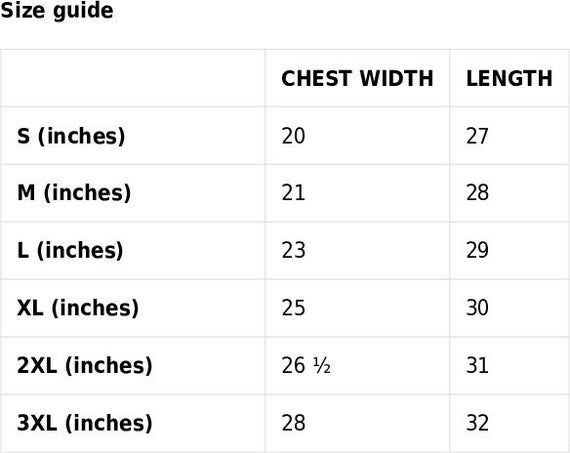570x453 pixels.
Task: Click the S (inches) row label
Action: (x=71, y=136)
